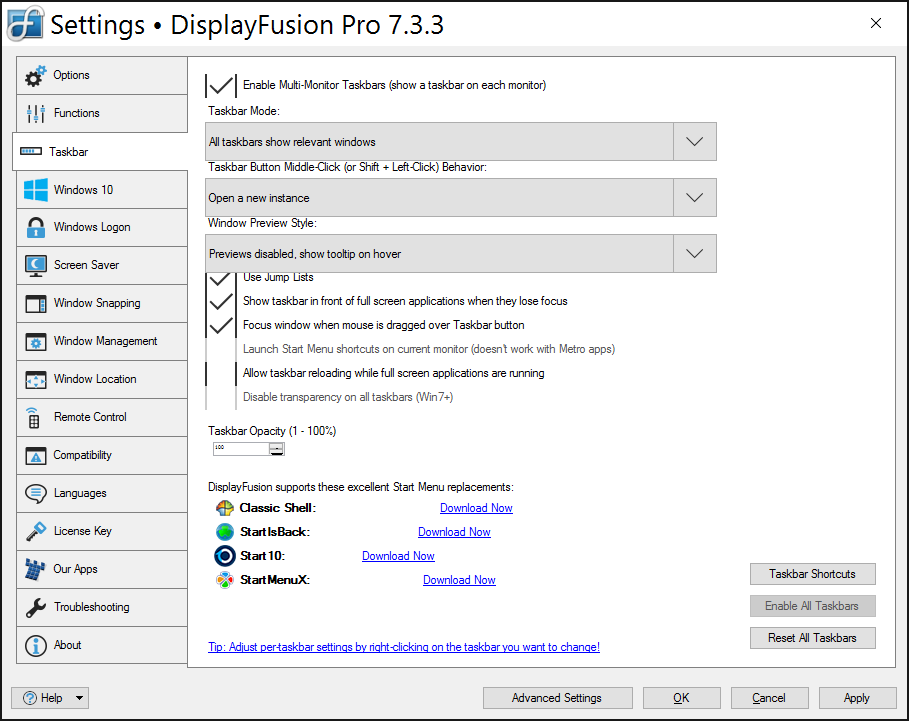This screenshot has width=909, height=721.
Task: Enable taskbar reloading during full screen apps
Action: click(221, 373)
